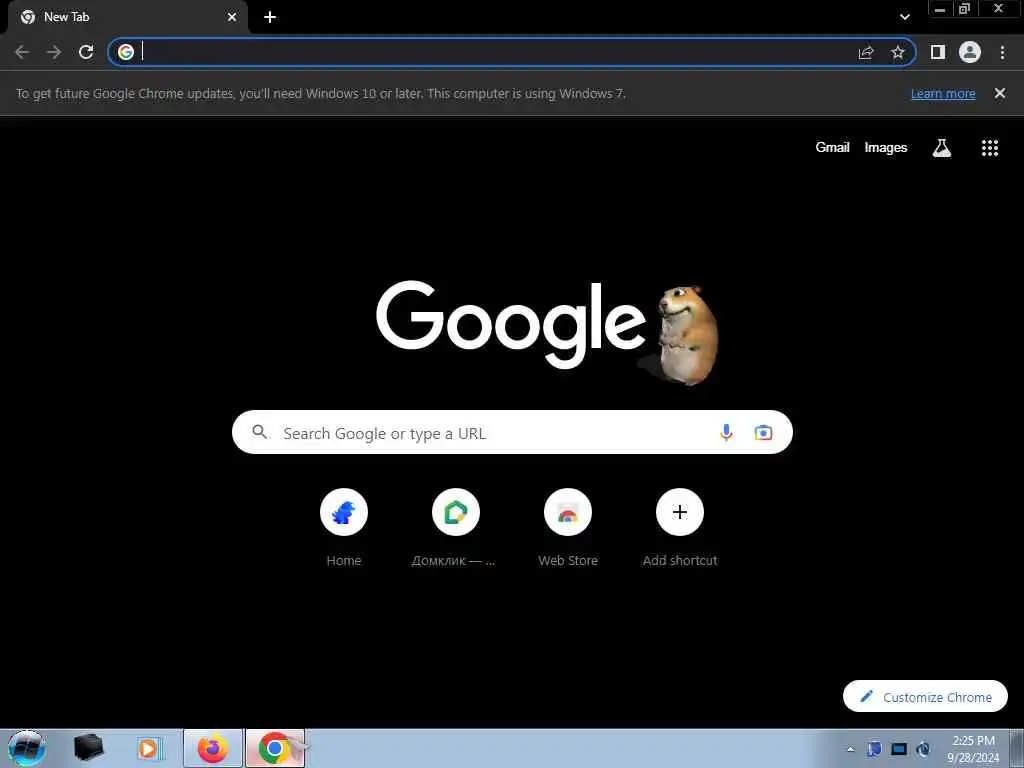
Task: Click the Search Google or type a URL box
Action: [512, 432]
